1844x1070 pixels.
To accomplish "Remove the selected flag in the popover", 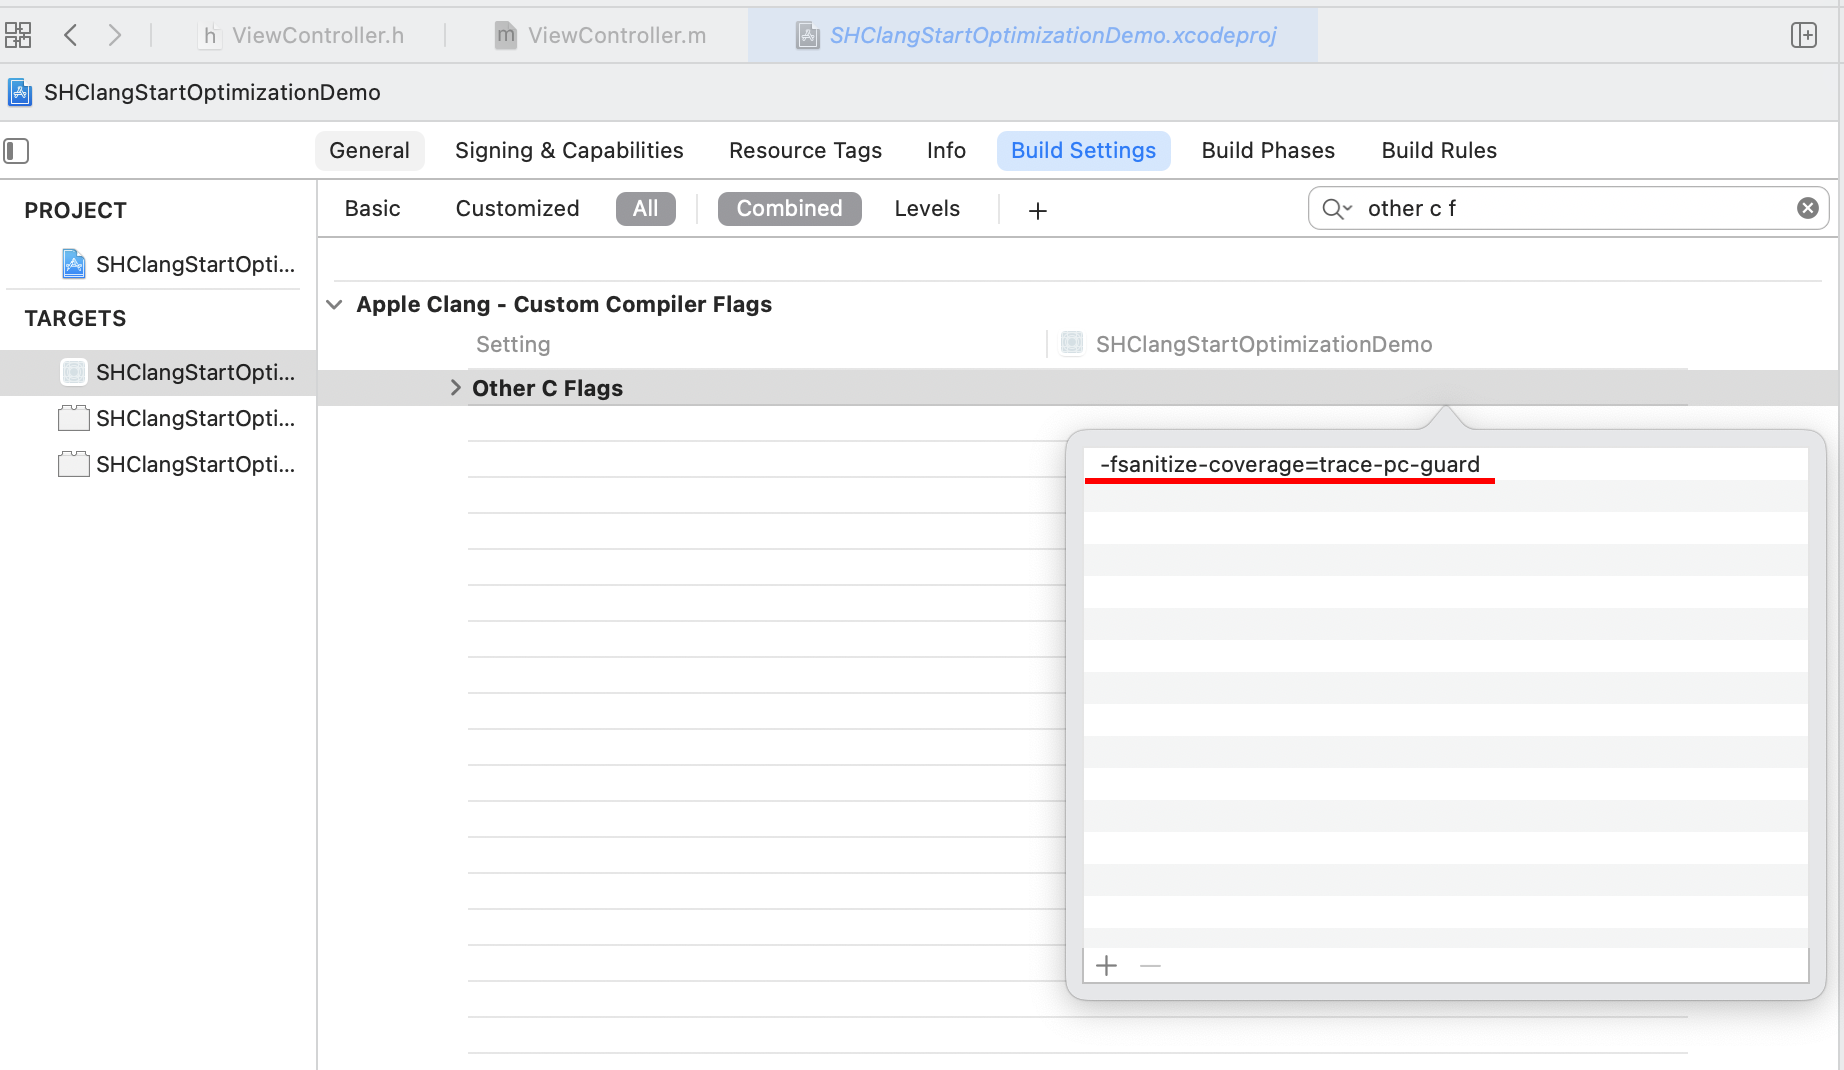I will click(1150, 965).
